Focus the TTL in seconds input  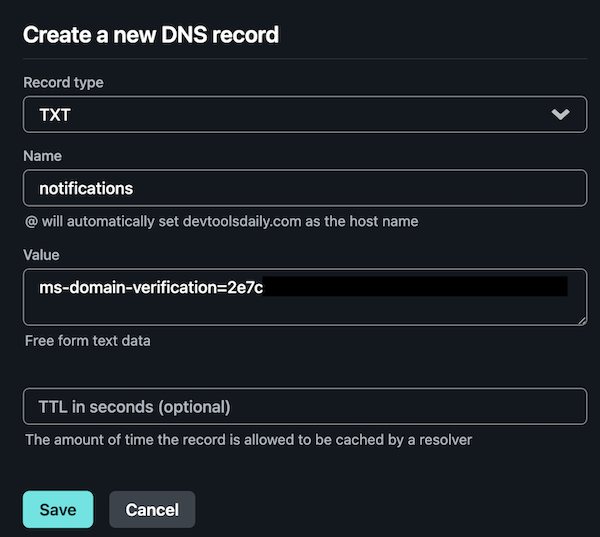pos(304,407)
